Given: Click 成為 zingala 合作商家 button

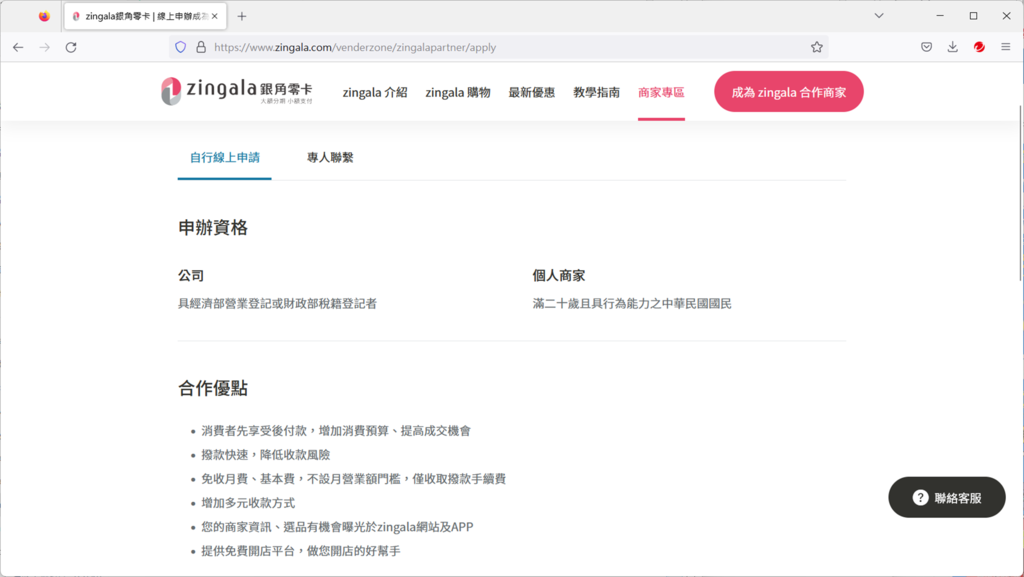Looking at the screenshot, I should coord(789,91).
